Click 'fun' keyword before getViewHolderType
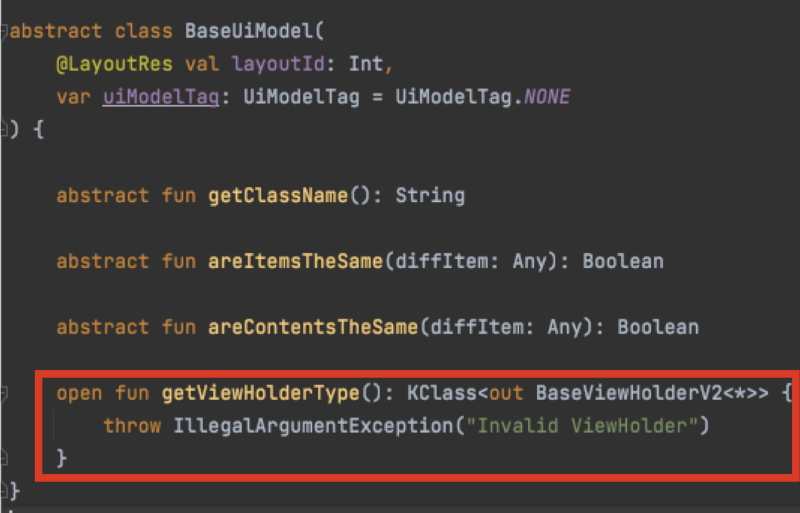The width and height of the screenshot is (800, 513). tap(132, 393)
